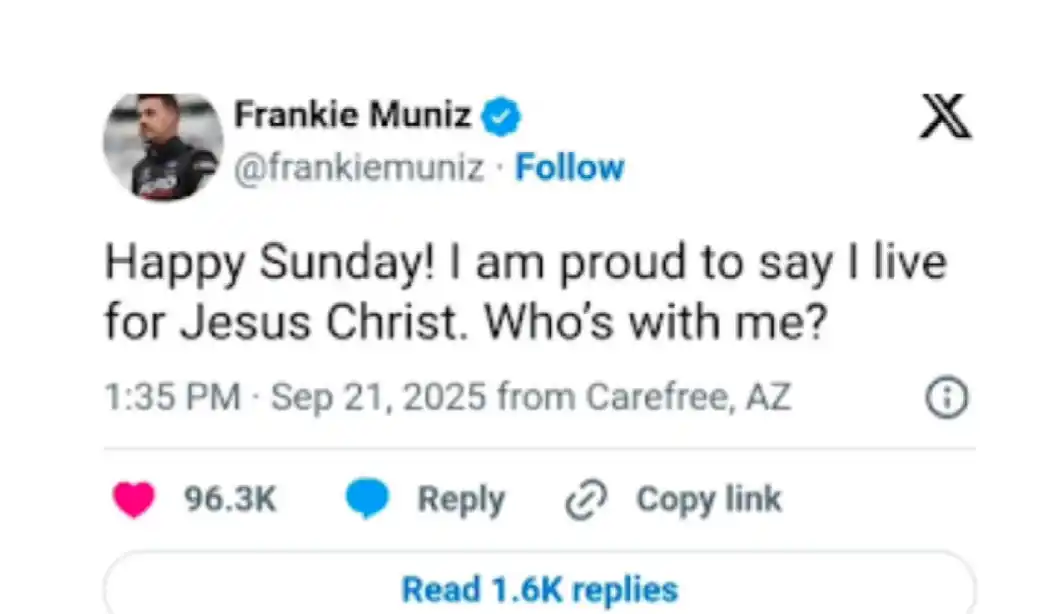This screenshot has height=614, width=1041.
Task: Click the Reply text label
Action: pos(461,500)
